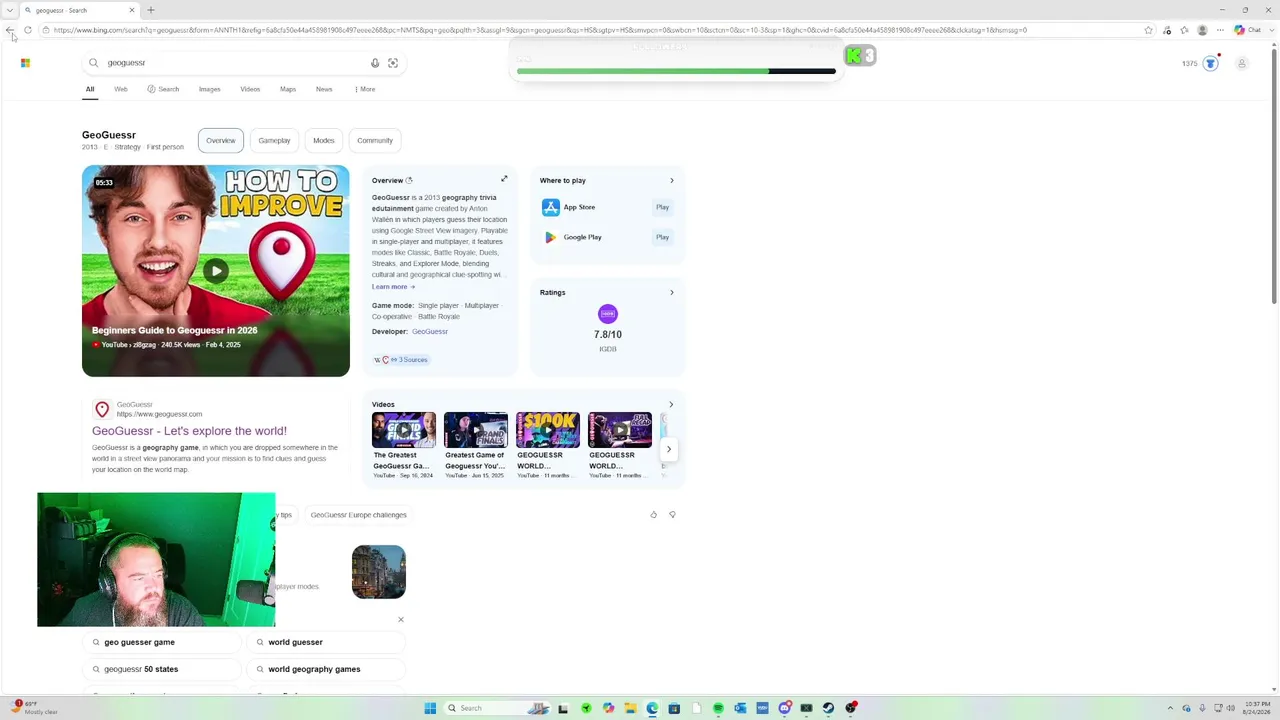This screenshot has height=720, width=1280.
Task: Open the browser profile avatar
Action: tap(1202, 30)
